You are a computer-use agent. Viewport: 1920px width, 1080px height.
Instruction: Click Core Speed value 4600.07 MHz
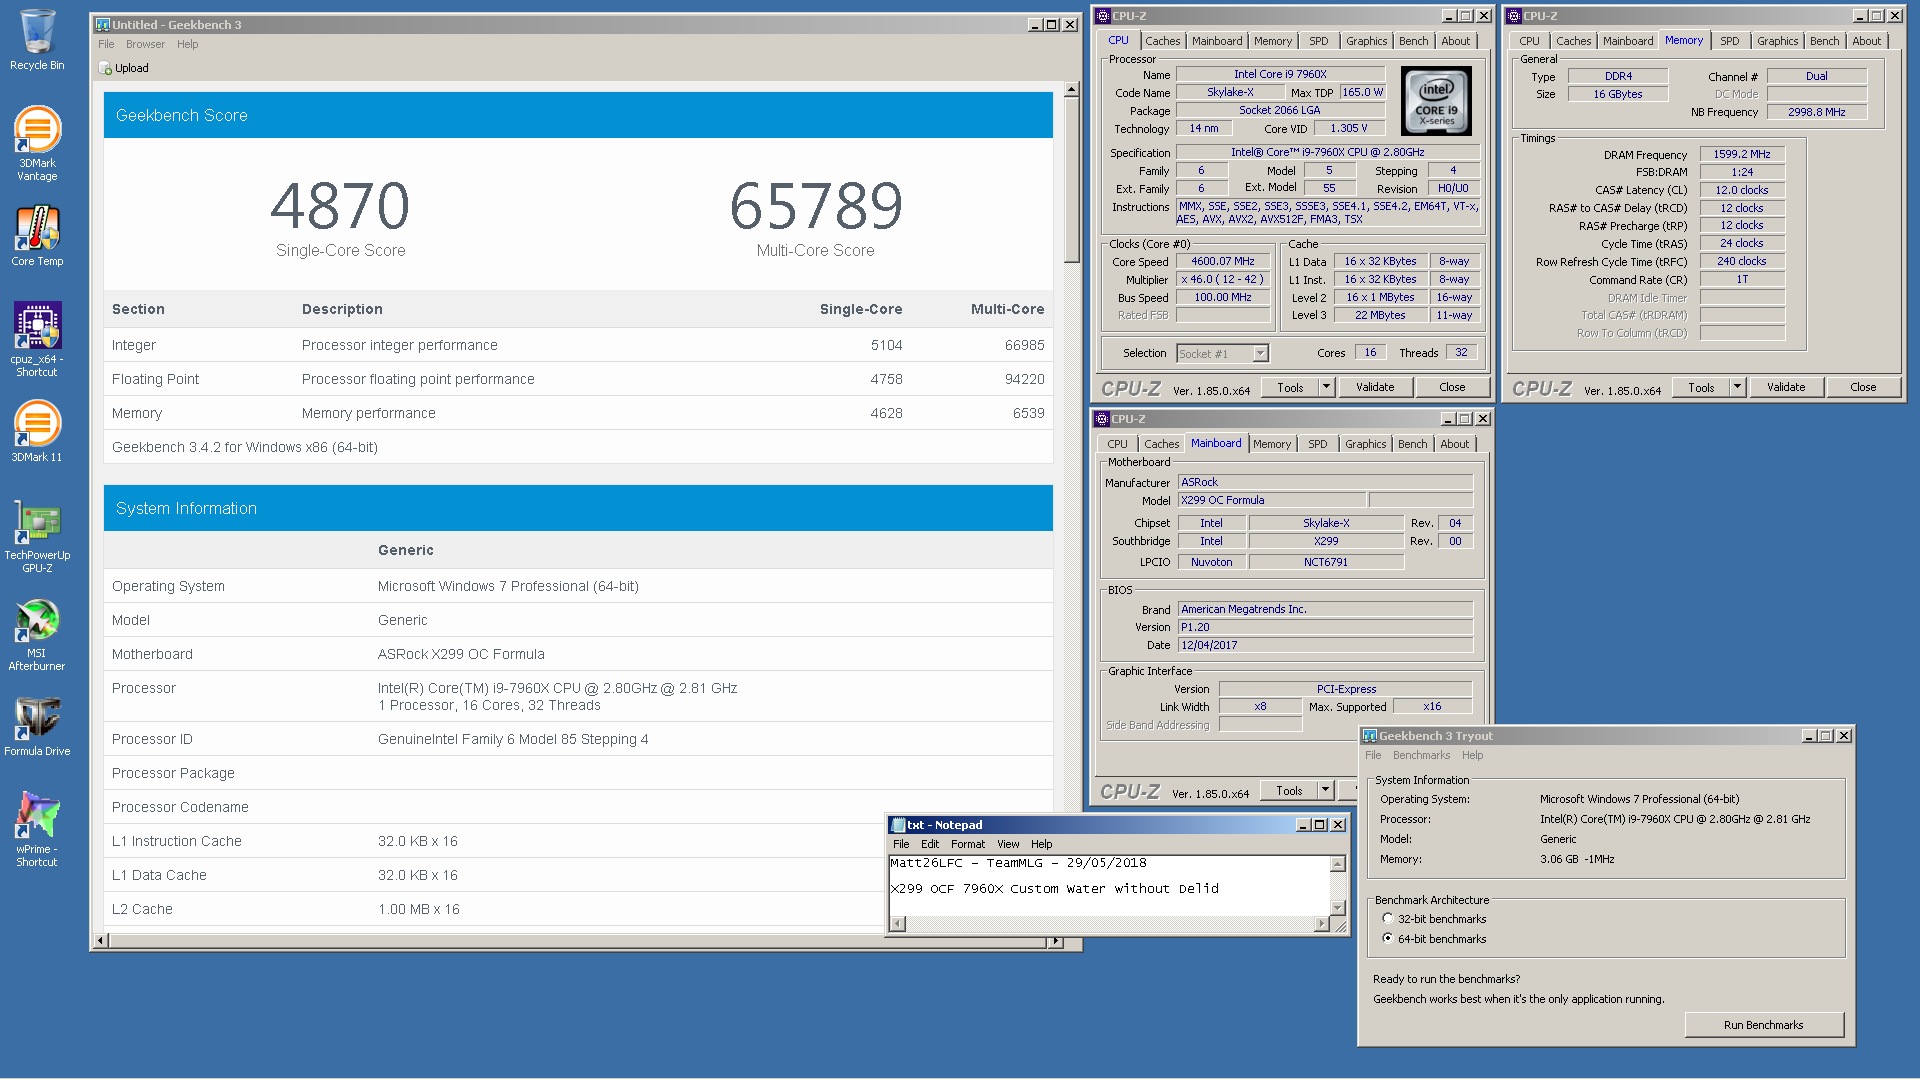[x=1222, y=261]
